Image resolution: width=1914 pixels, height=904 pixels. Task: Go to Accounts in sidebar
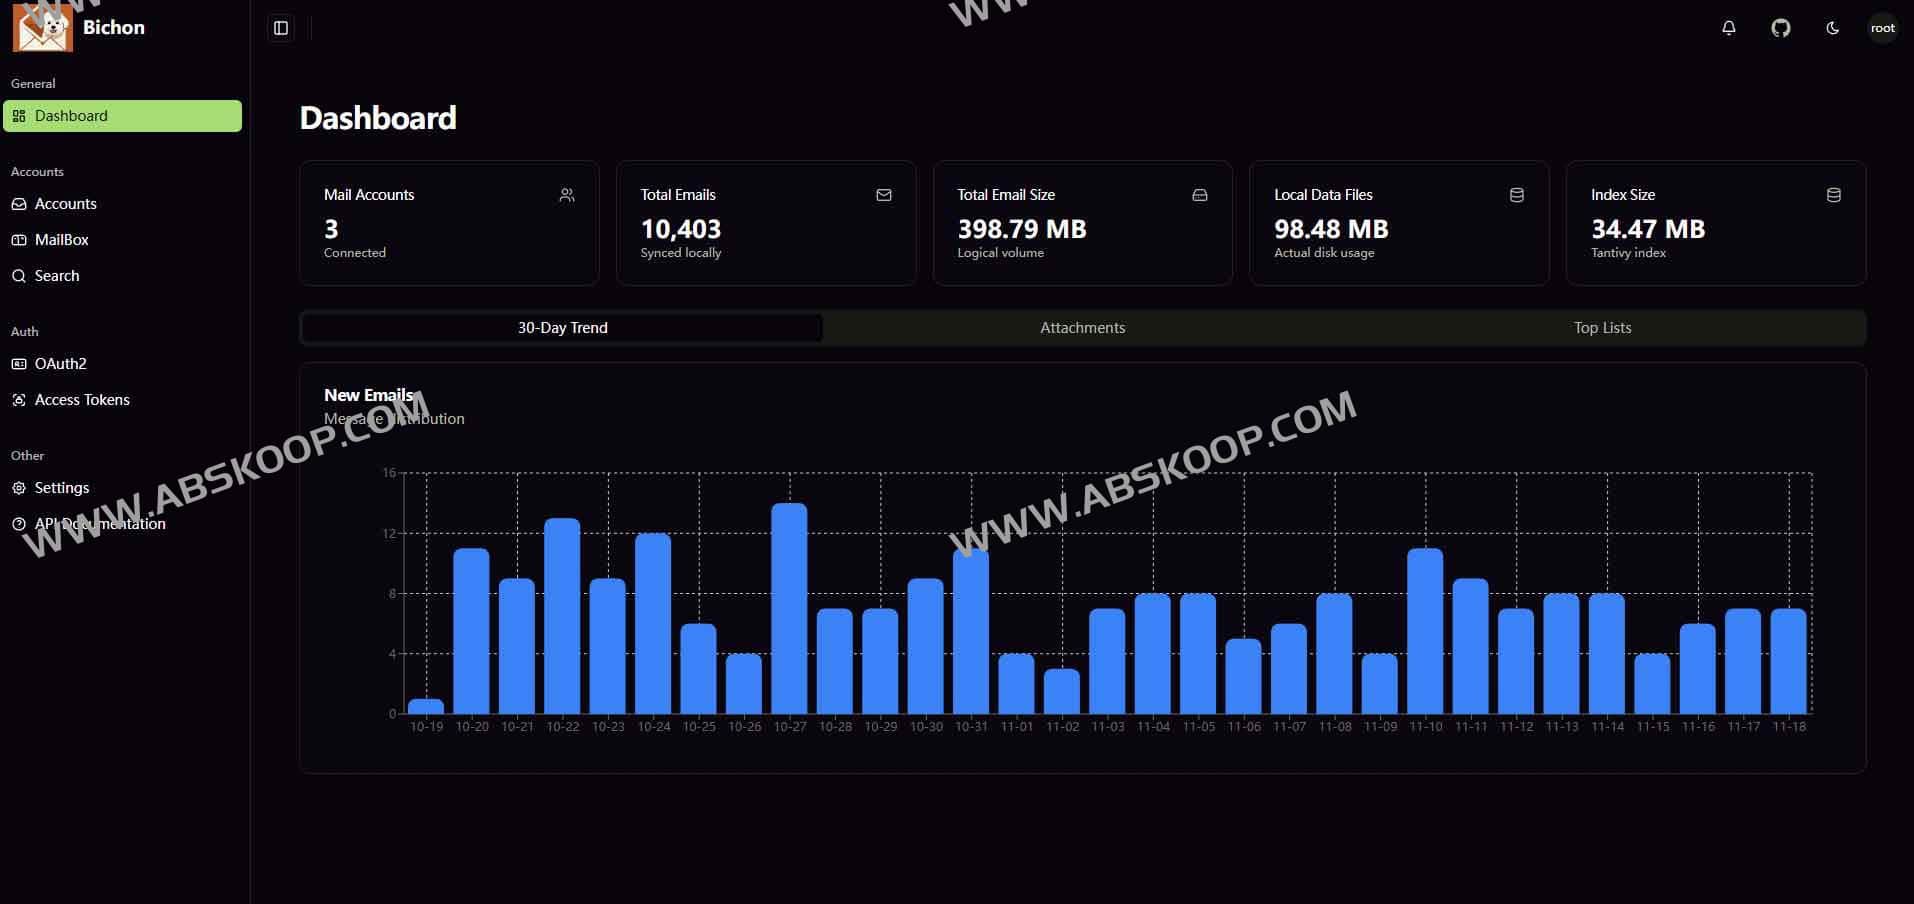[x=65, y=204]
